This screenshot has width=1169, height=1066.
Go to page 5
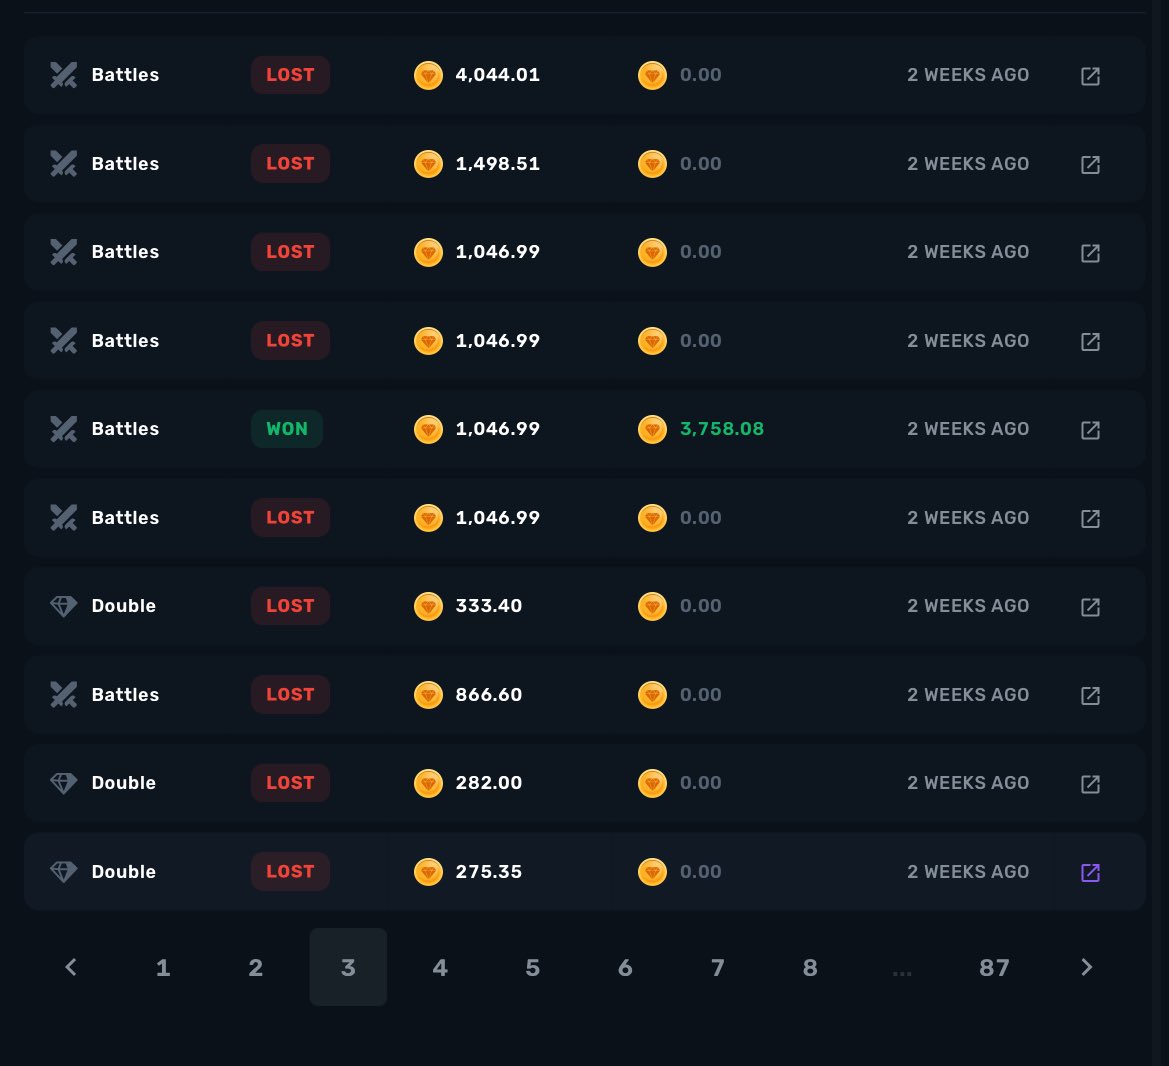[532, 967]
